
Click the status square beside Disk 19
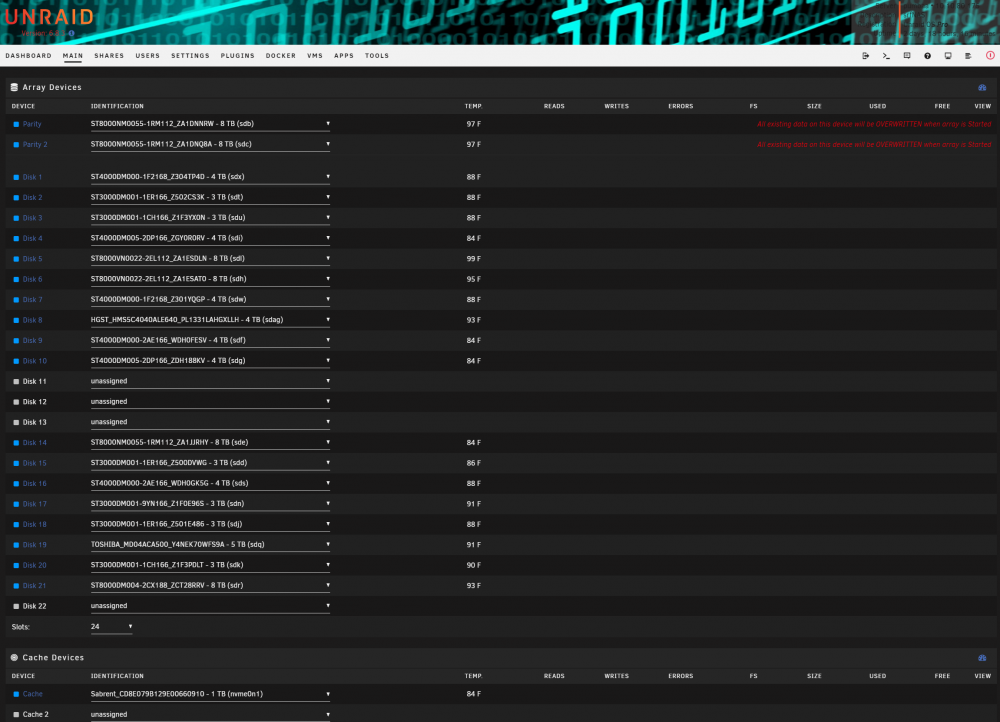click(x=16, y=545)
